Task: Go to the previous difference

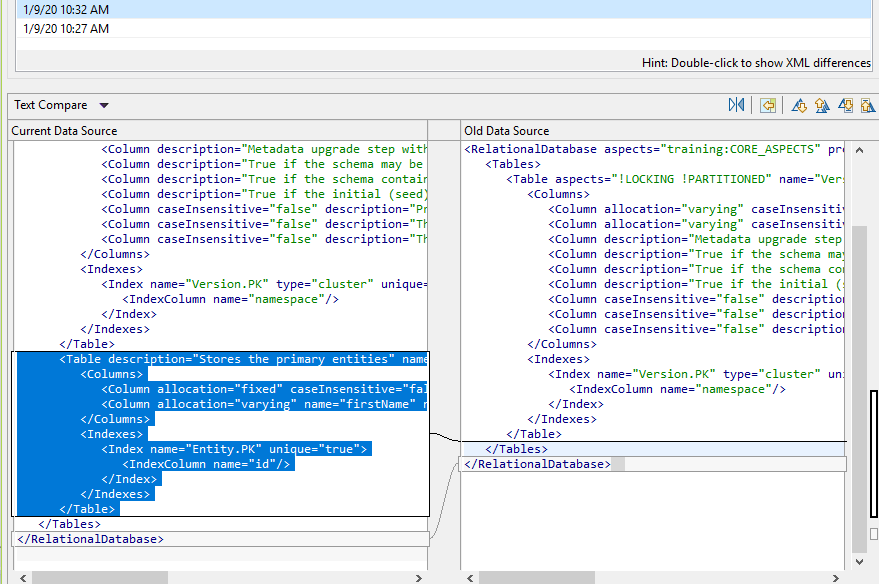Action: tap(822, 105)
